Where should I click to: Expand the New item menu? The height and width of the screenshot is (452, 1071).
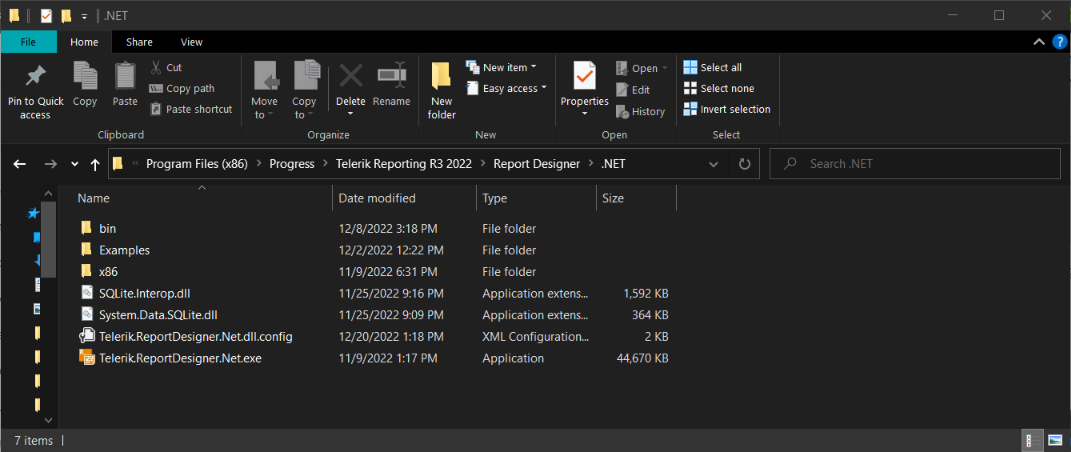click(501, 68)
